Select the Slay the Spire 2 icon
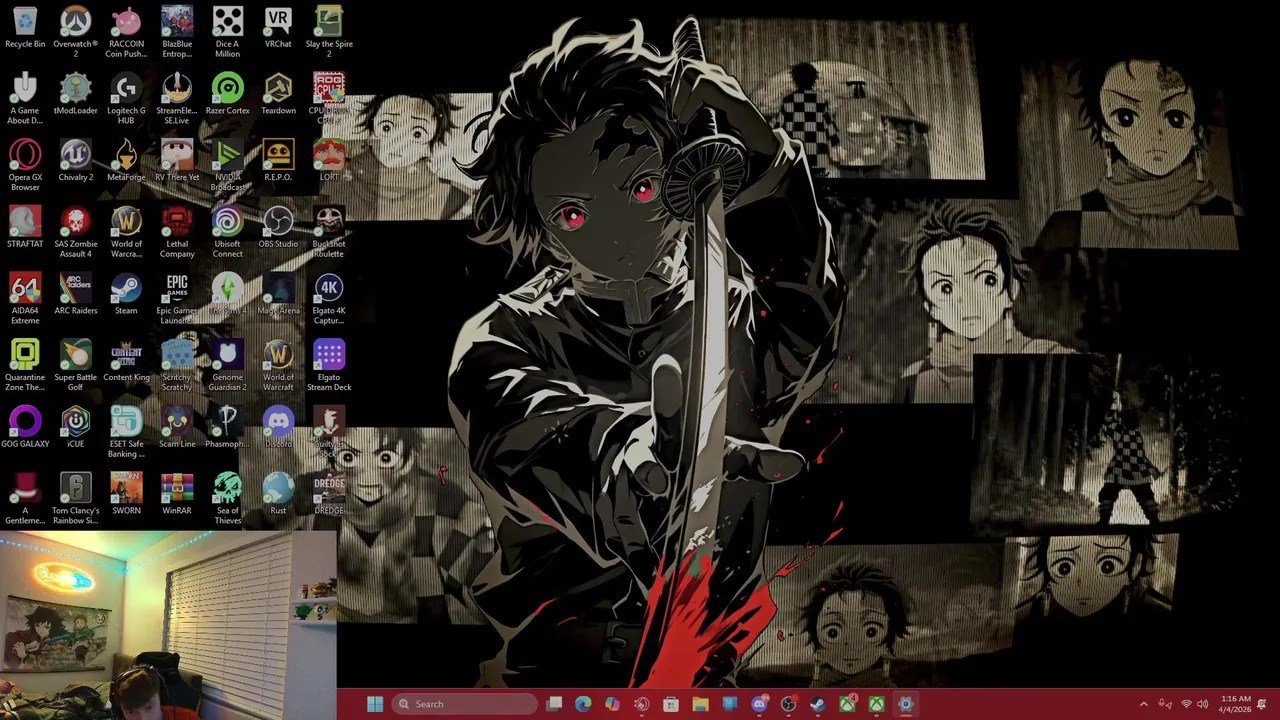1280x720 pixels. (329, 32)
